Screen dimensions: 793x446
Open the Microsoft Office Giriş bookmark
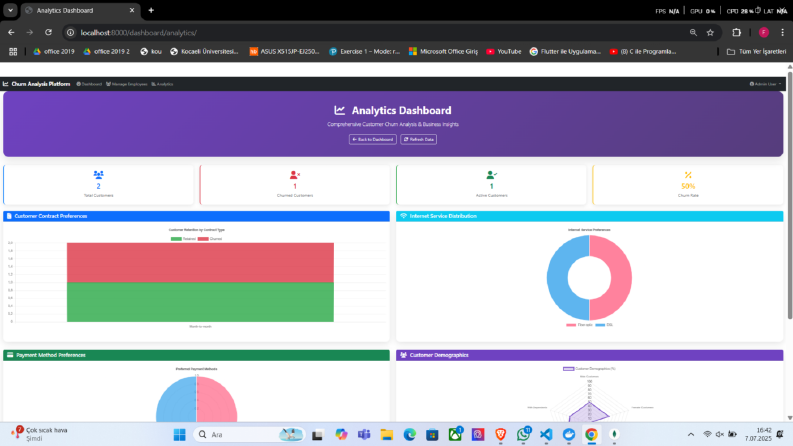pyautogui.click(x=443, y=52)
